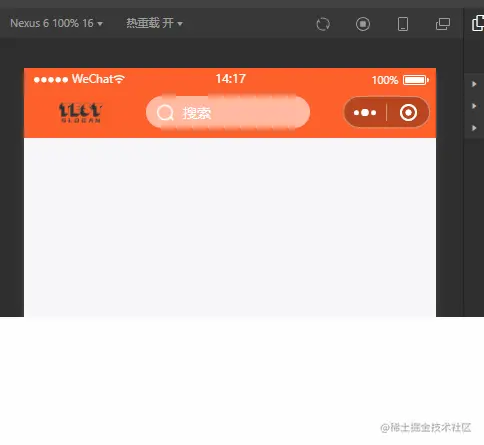Open the Nexus 6 device dropdown

point(56,23)
